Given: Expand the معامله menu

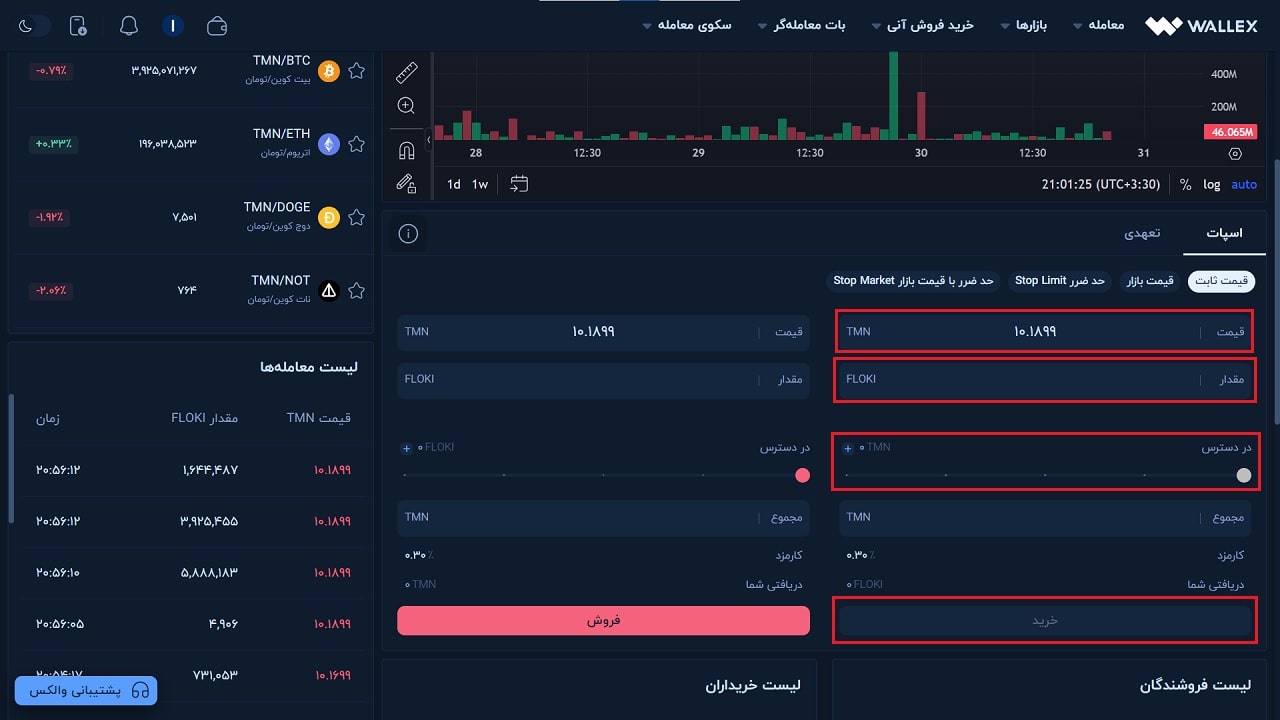Looking at the screenshot, I should 1098,25.
